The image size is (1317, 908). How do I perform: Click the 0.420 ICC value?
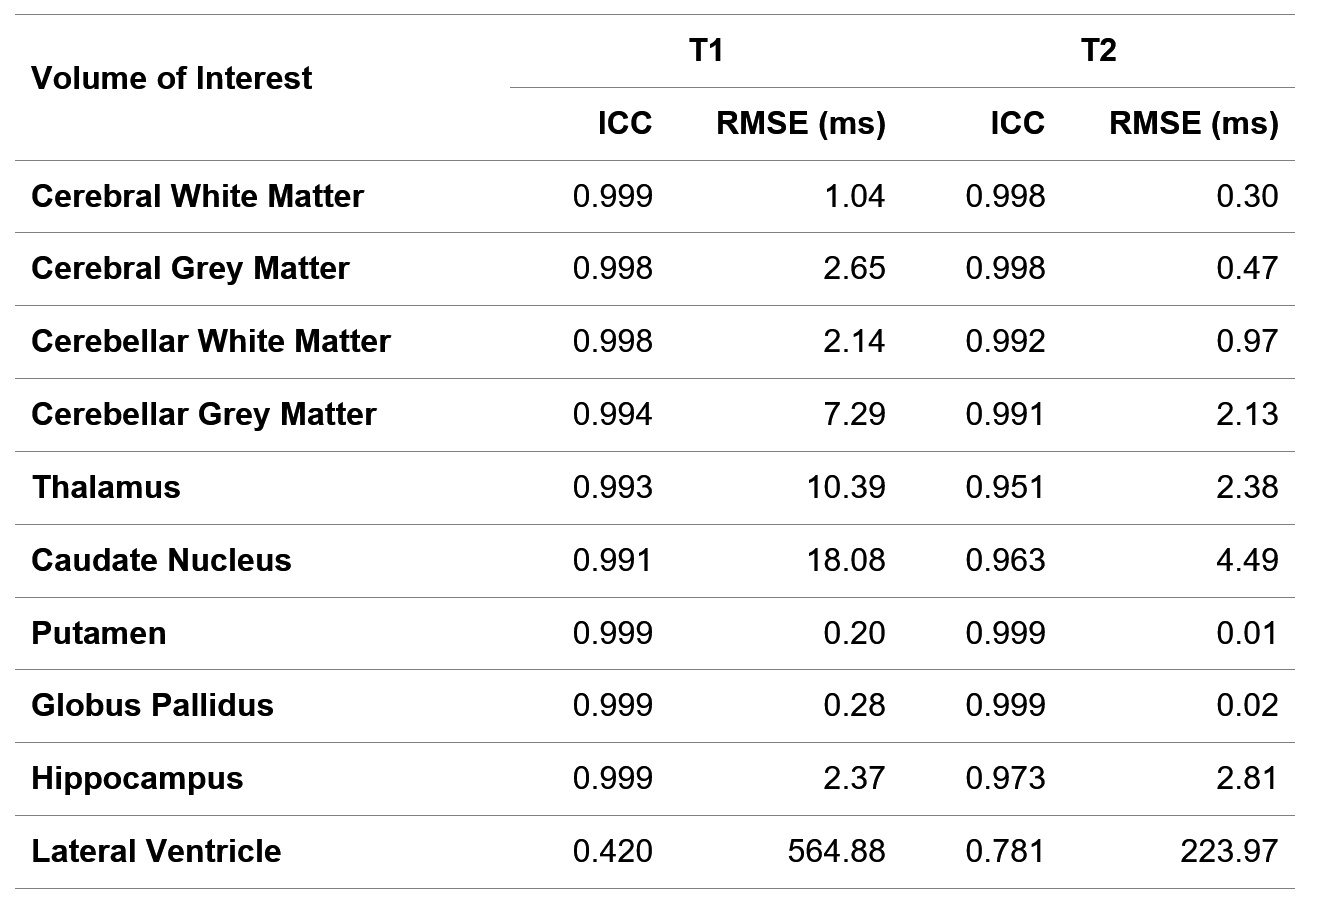tap(612, 851)
